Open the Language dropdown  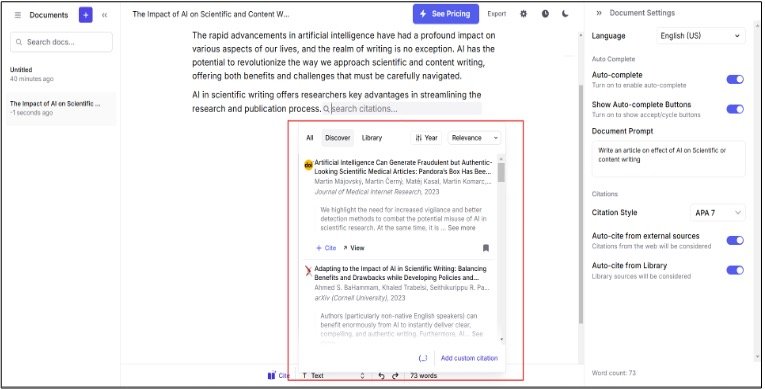click(700, 36)
